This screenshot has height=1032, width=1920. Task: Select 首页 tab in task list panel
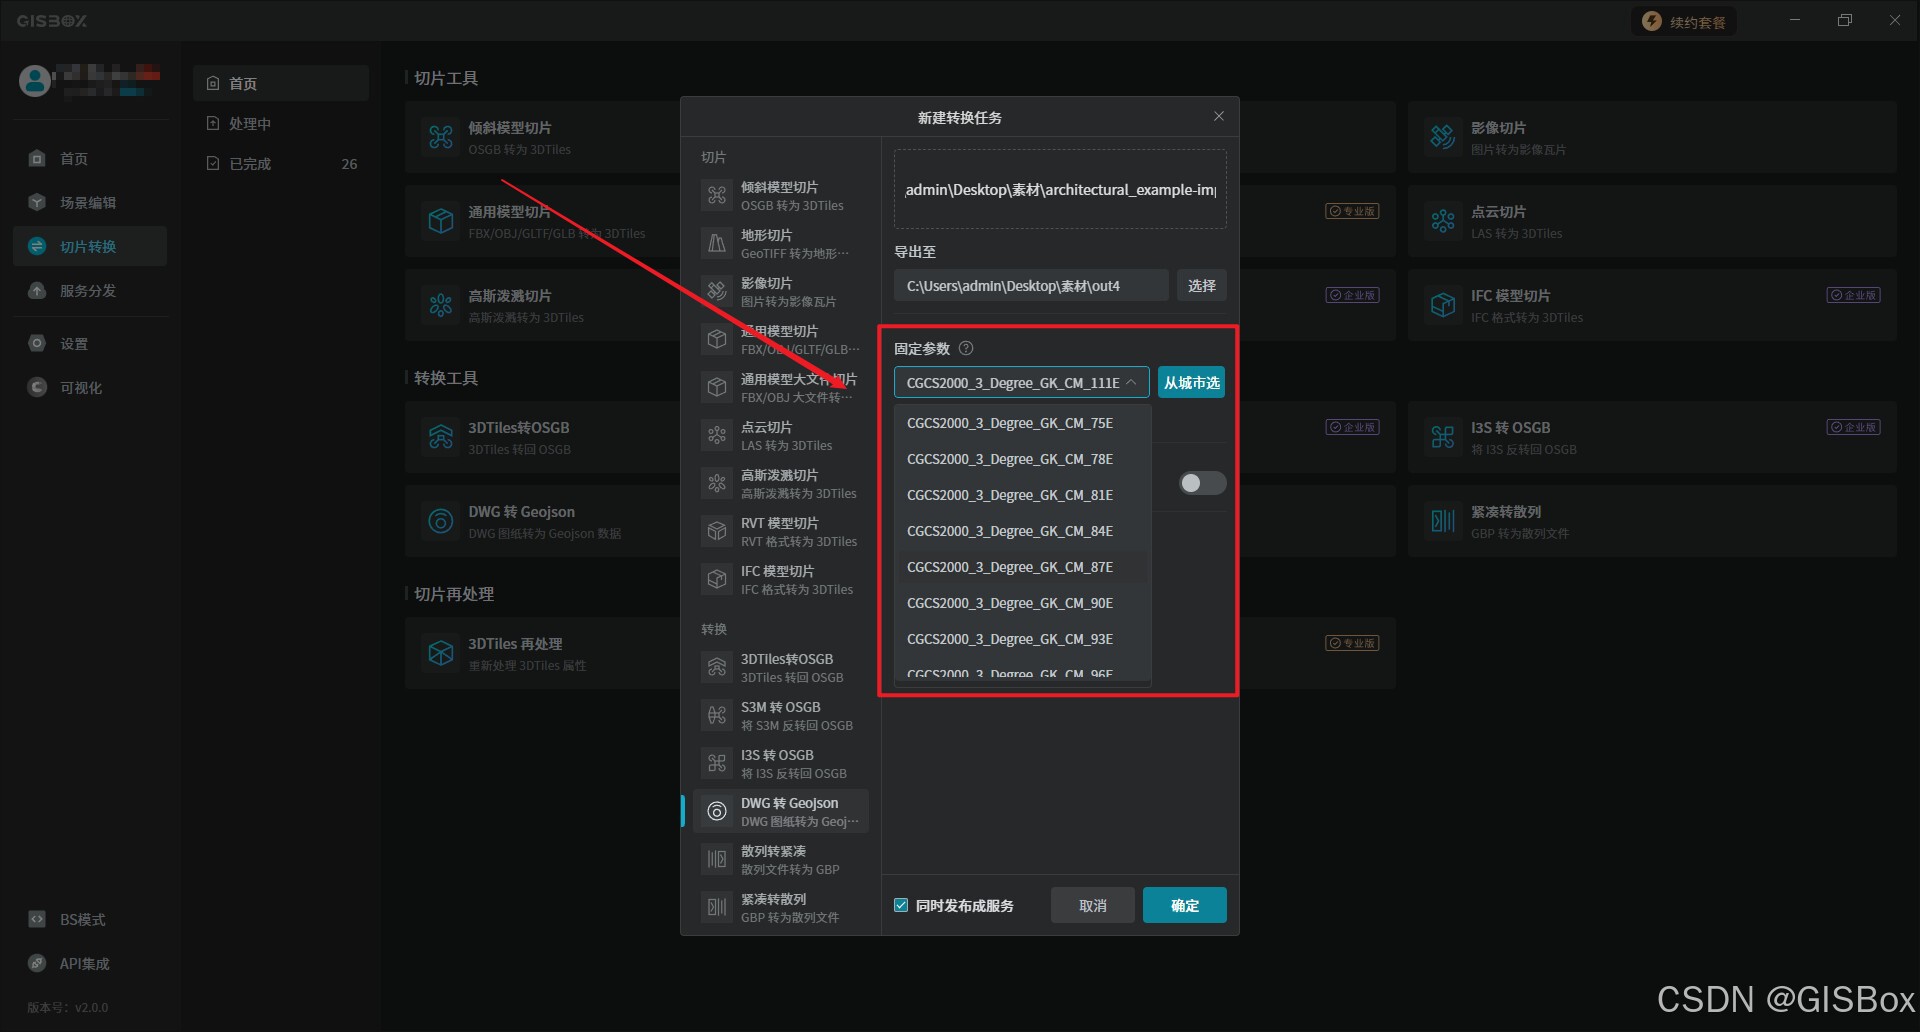pos(281,83)
